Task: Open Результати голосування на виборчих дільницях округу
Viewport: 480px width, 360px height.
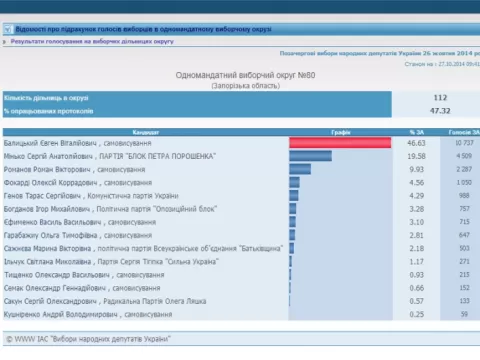Action: pyautogui.click(x=92, y=41)
